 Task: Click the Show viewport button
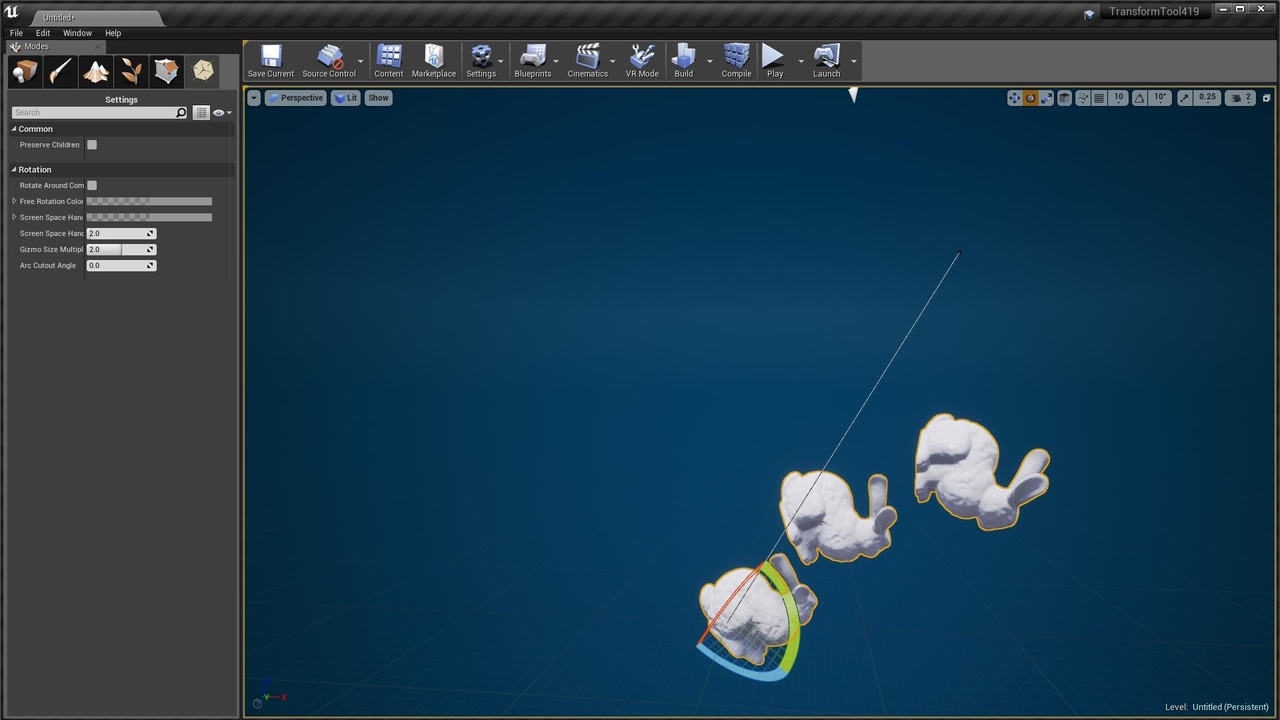tap(378, 98)
